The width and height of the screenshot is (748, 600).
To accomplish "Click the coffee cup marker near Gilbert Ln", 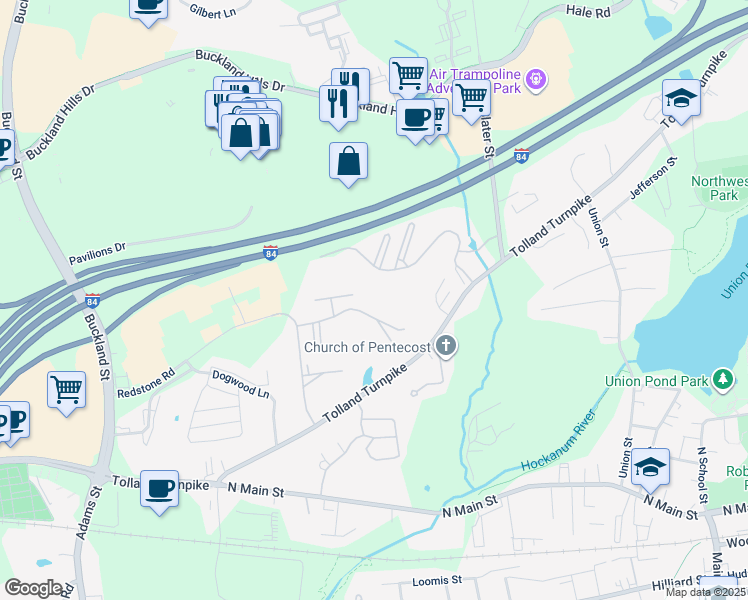I will [148, 10].
